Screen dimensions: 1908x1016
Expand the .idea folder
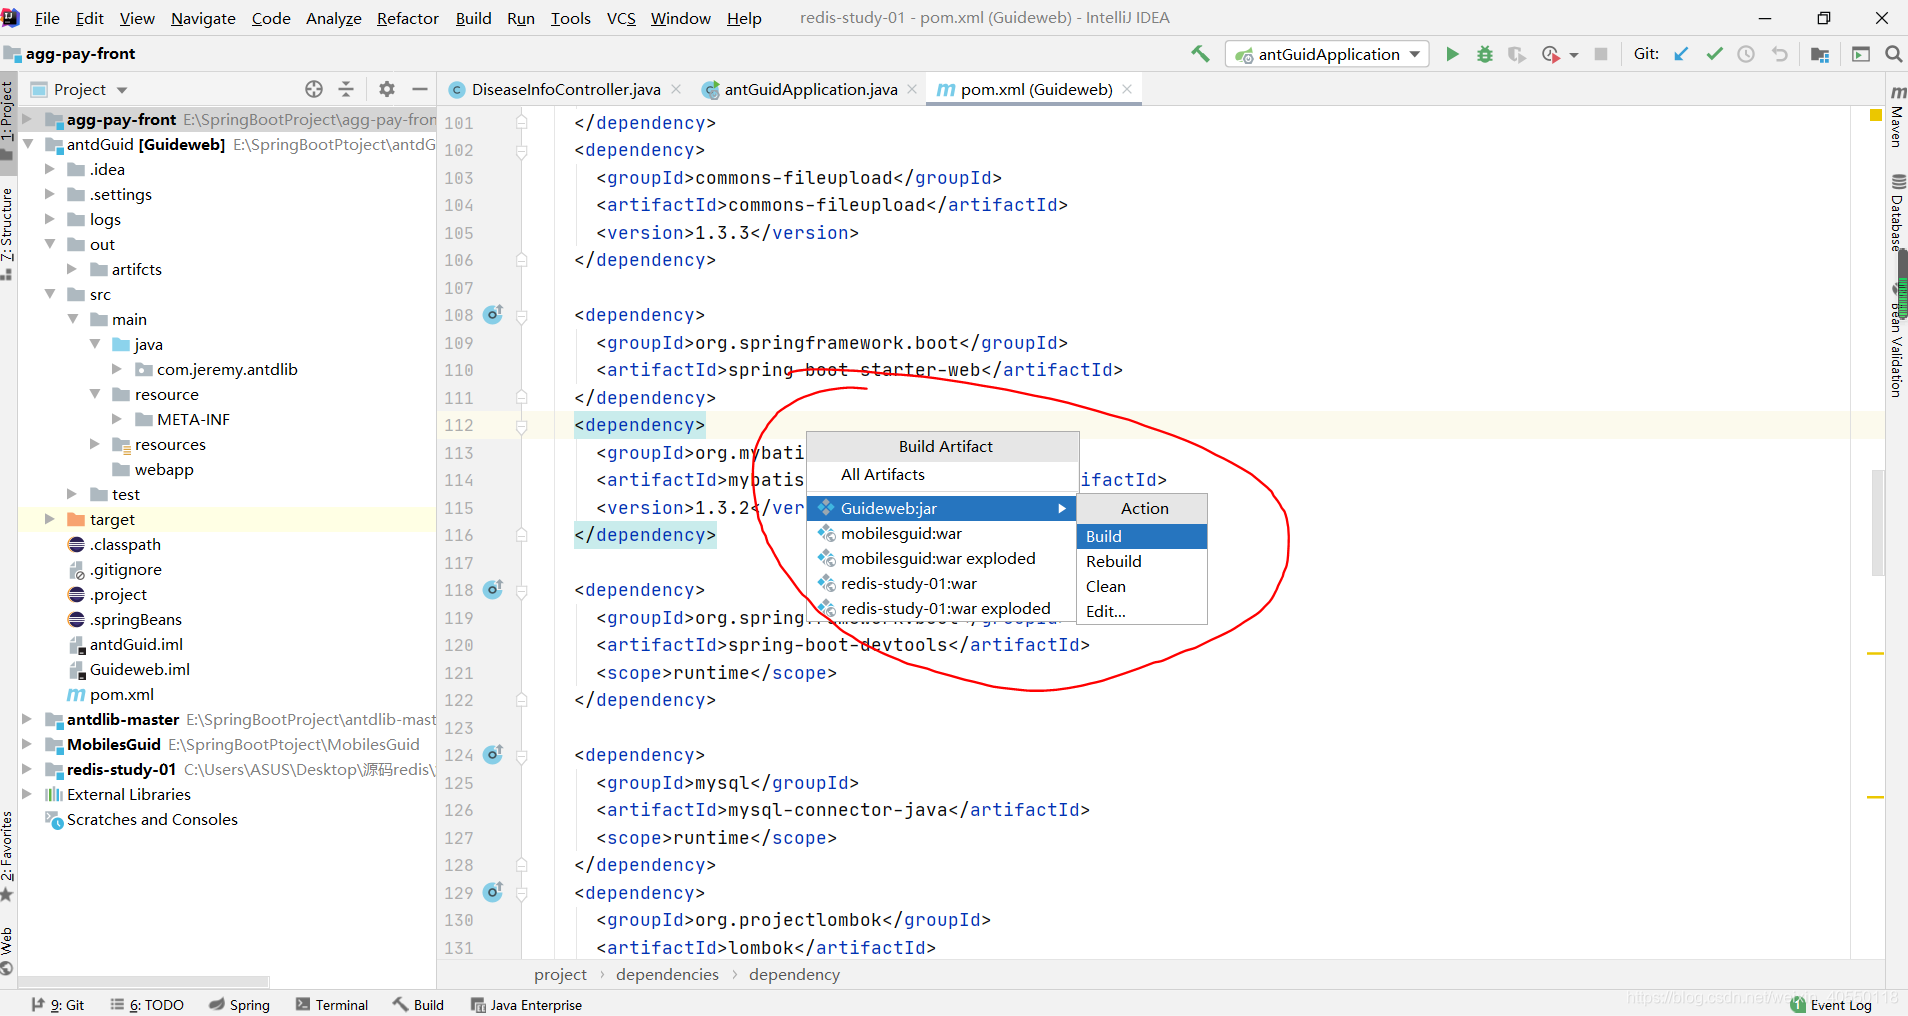point(50,169)
